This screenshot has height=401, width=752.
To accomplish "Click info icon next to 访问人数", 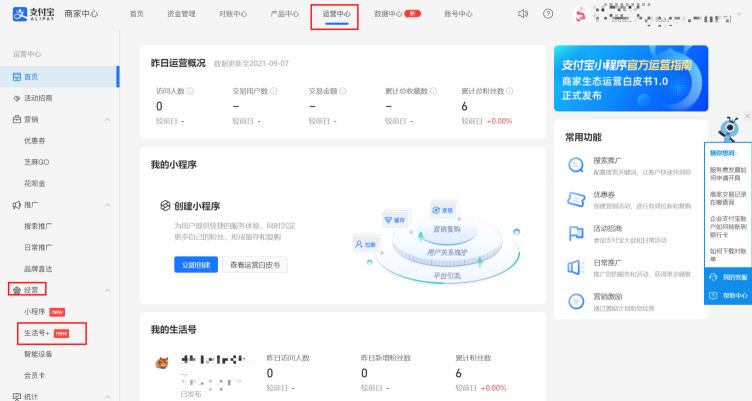I will (x=190, y=91).
